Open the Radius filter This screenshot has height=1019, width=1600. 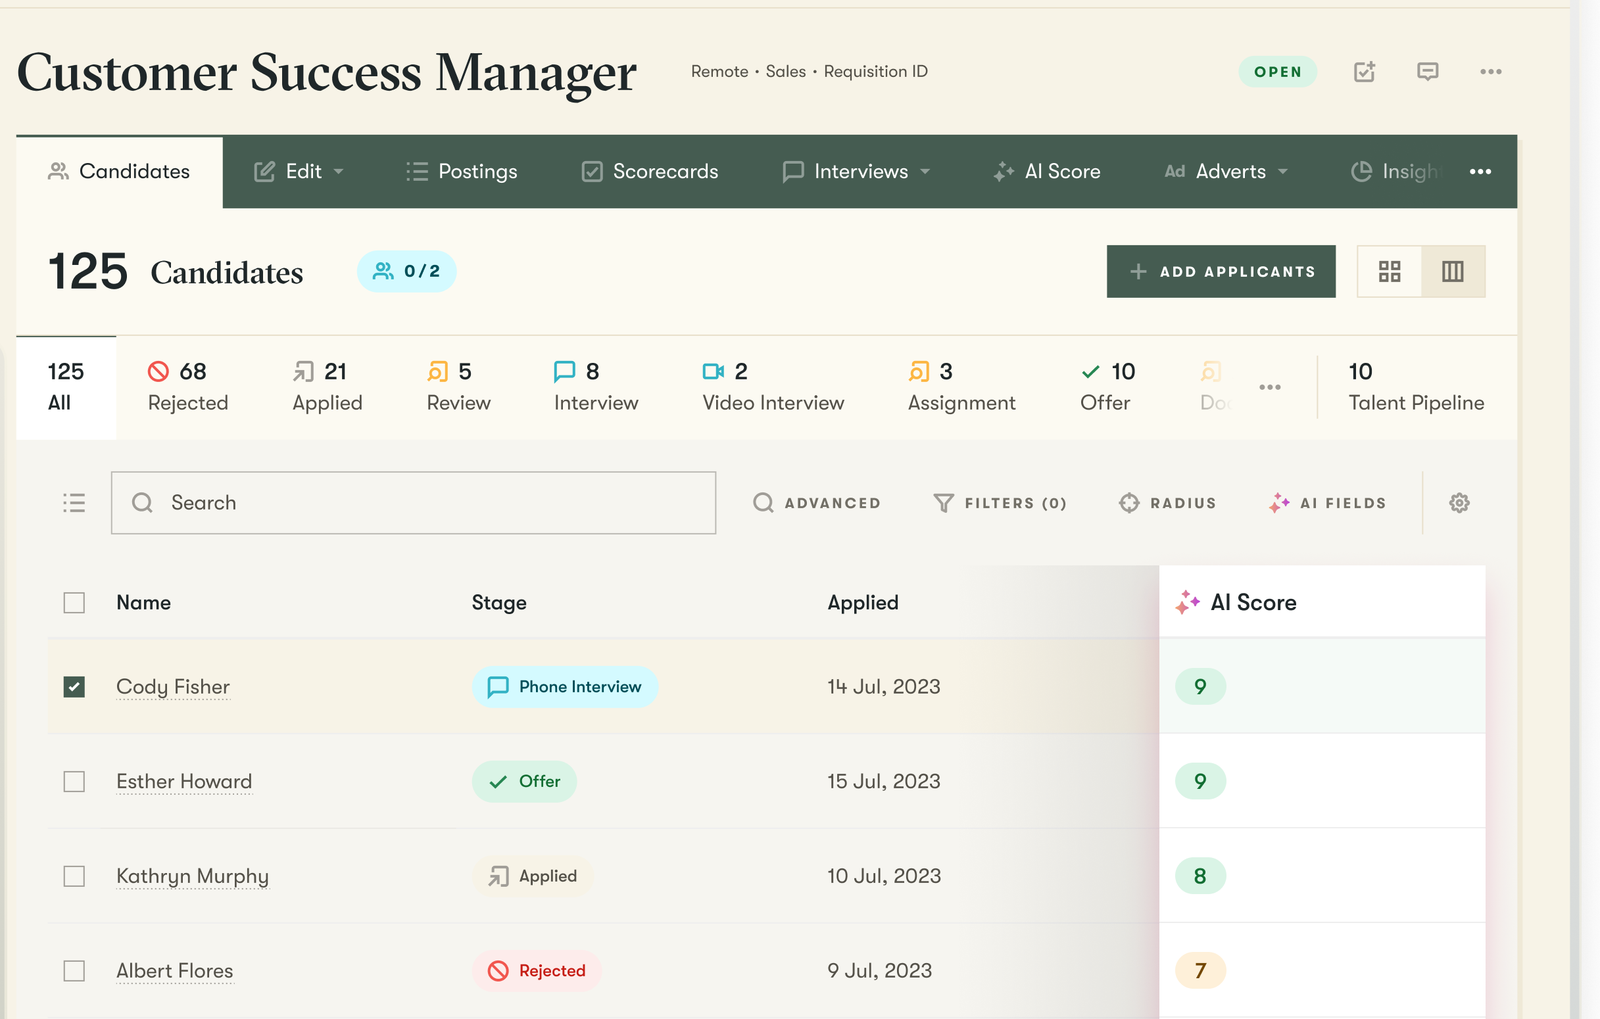click(1168, 503)
